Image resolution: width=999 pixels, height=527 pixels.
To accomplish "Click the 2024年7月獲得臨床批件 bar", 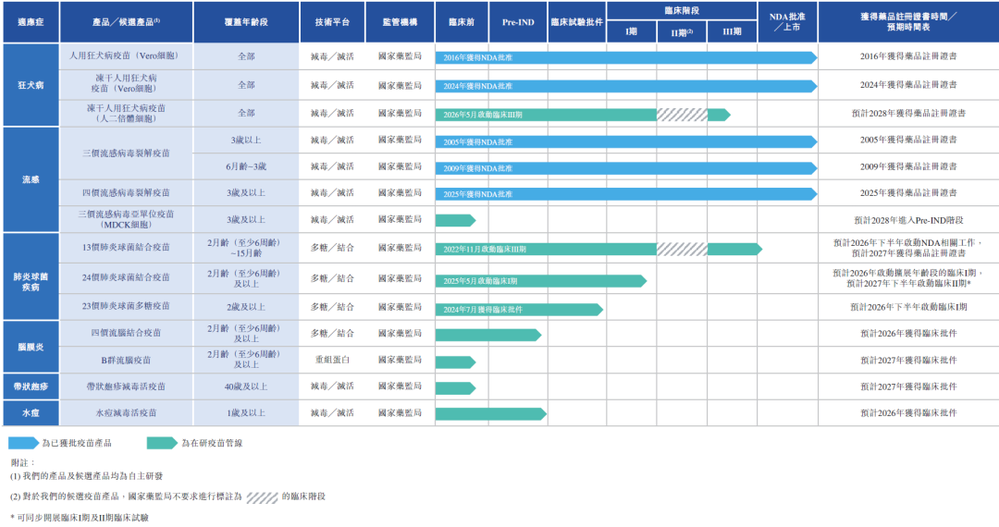I will click(x=519, y=310).
